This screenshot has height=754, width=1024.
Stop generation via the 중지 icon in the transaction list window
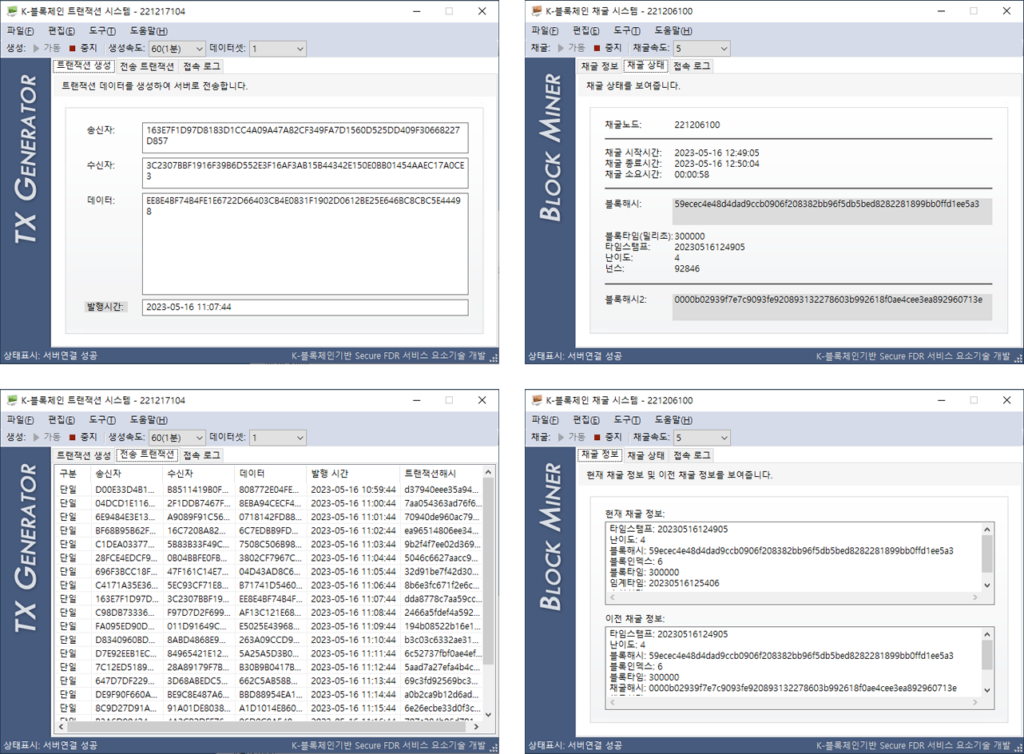click(x=72, y=438)
